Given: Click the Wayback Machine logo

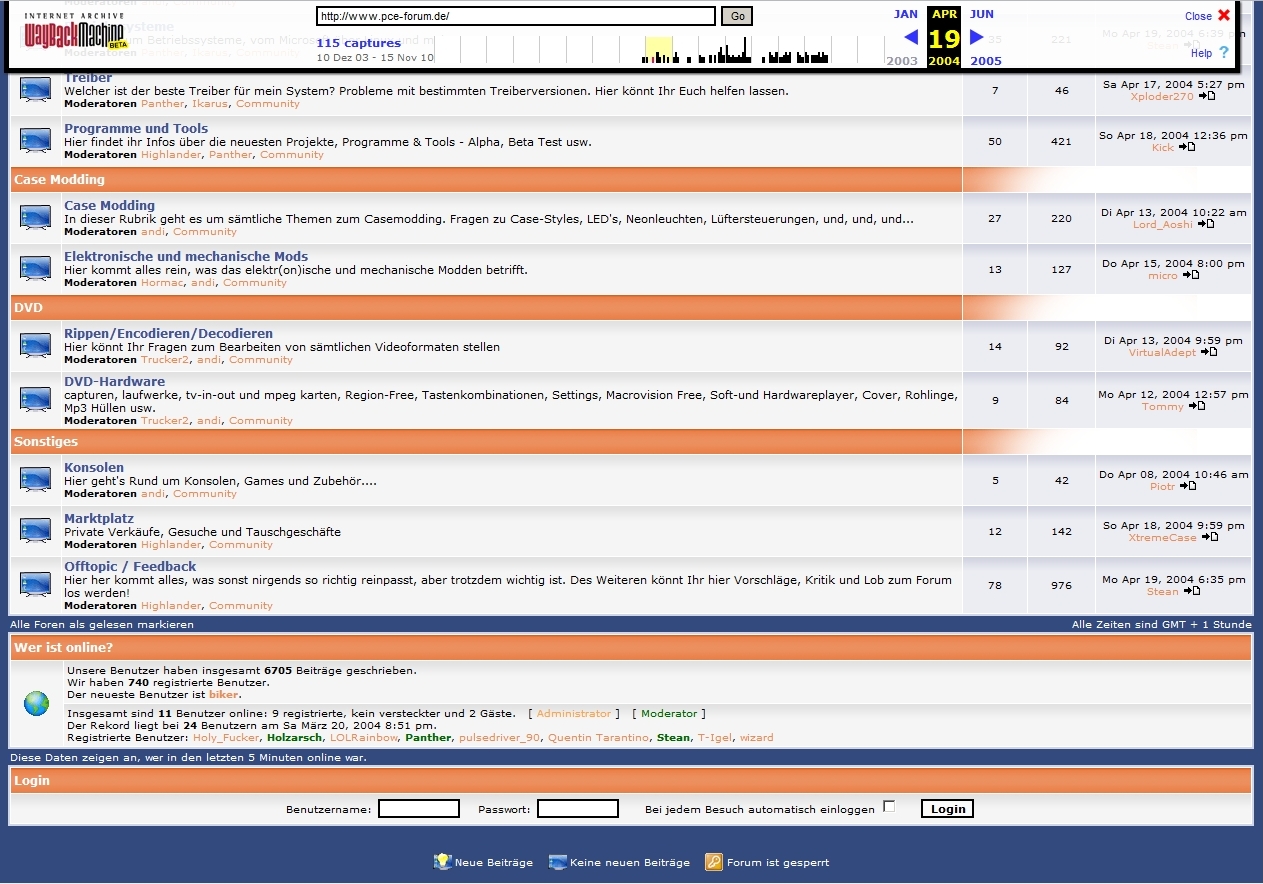Looking at the screenshot, I should coord(76,36).
